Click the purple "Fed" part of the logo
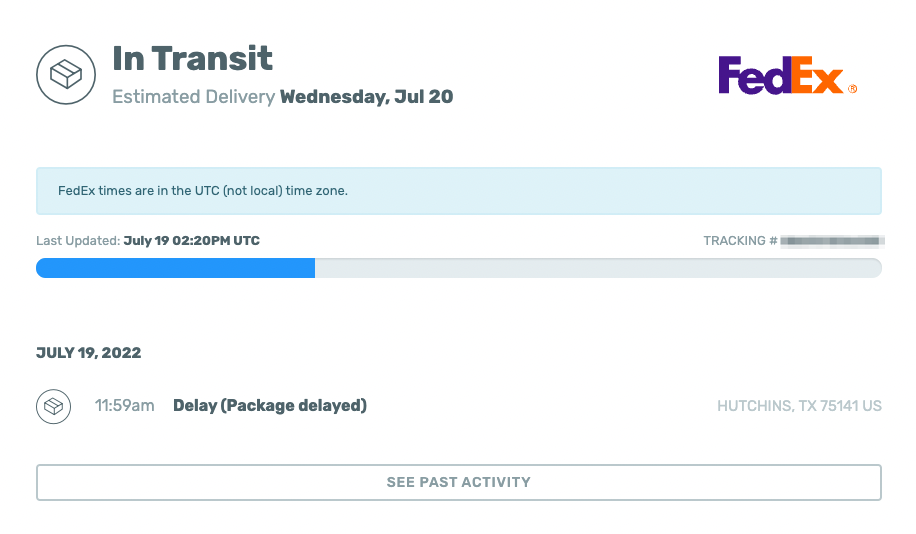Image resolution: width=916 pixels, height=534 pixels. click(753, 76)
